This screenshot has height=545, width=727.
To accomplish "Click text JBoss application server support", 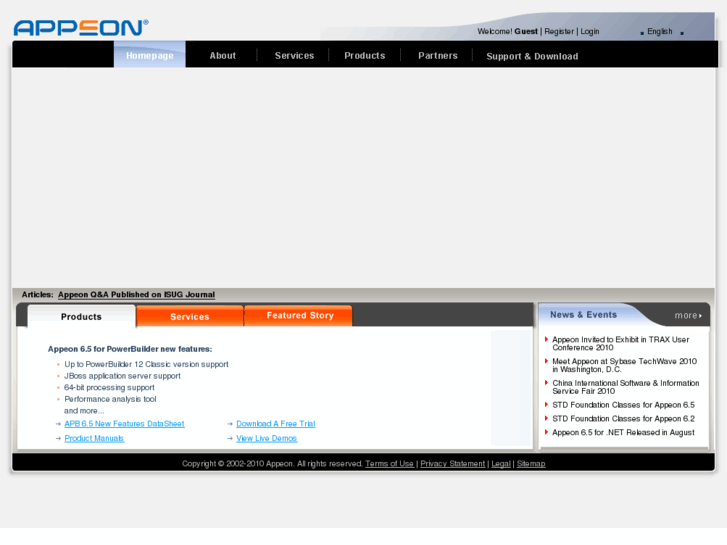I will coord(122,376).
